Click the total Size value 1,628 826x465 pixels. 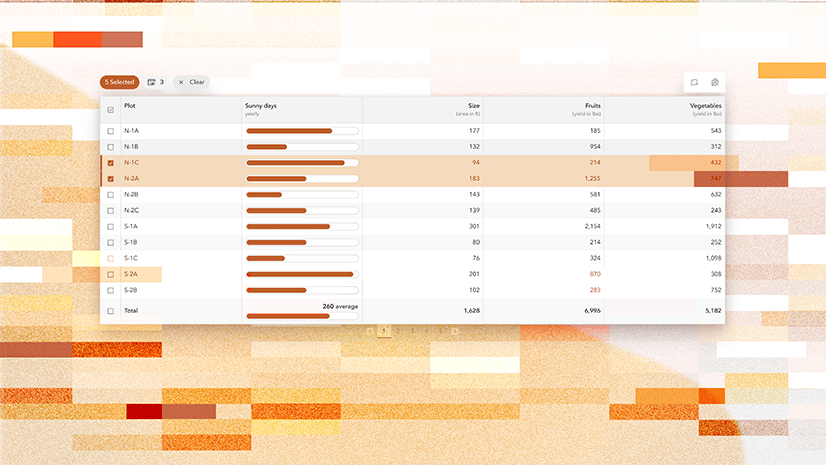point(472,311)
